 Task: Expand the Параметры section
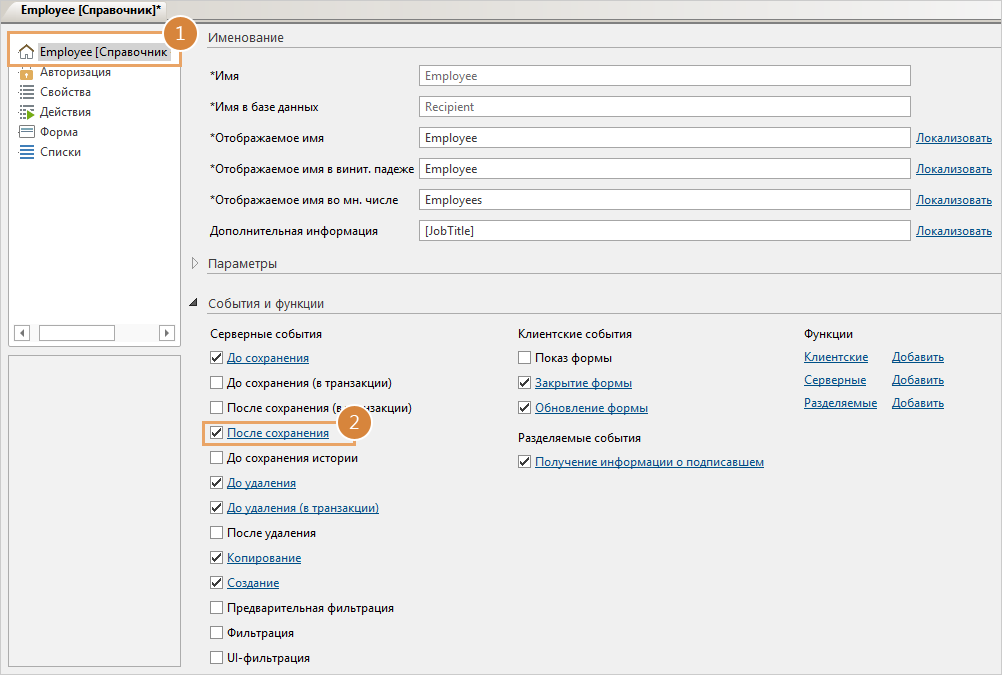[x=195, y=264]
